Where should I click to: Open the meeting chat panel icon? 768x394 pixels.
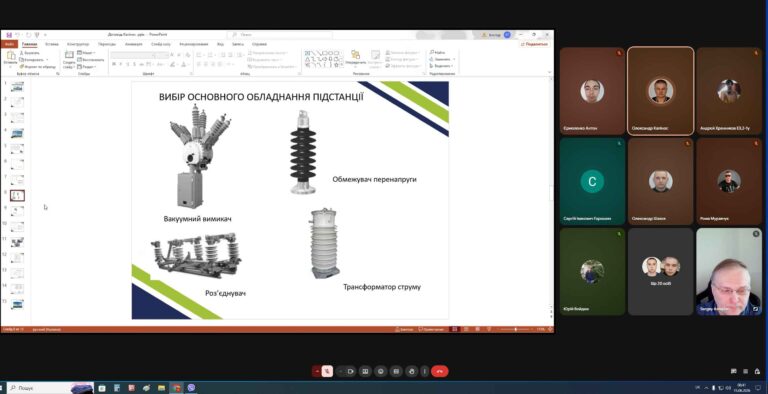(734, 371)
